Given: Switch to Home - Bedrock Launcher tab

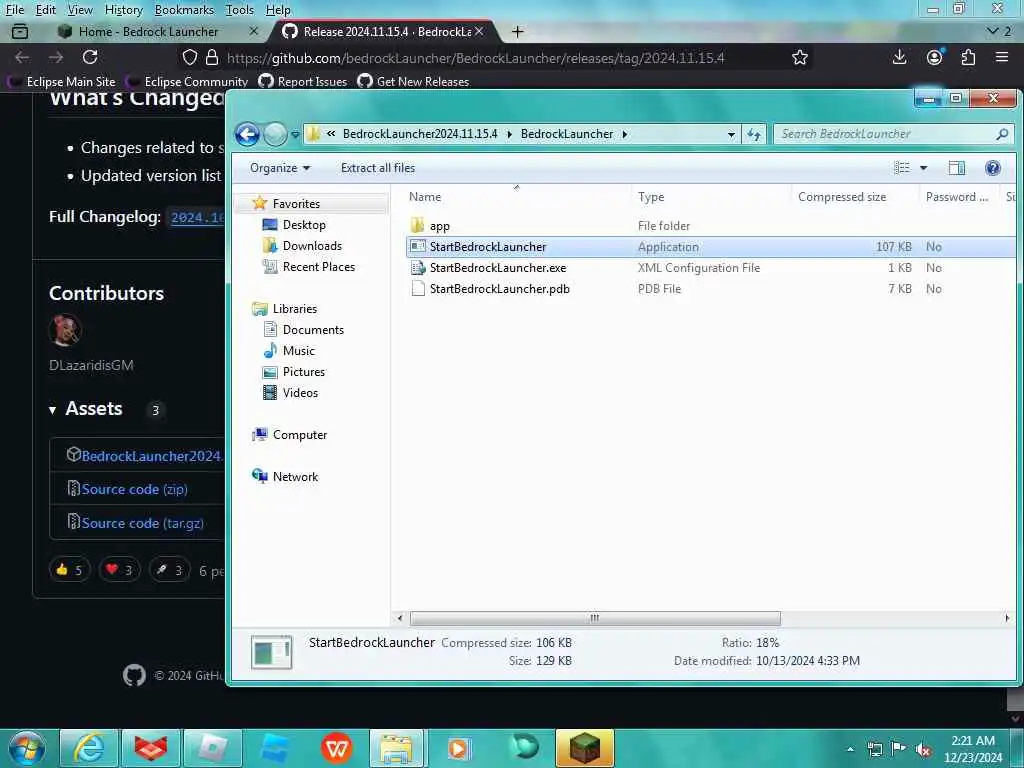Looking at the screenshot, I should click(148, 31).
